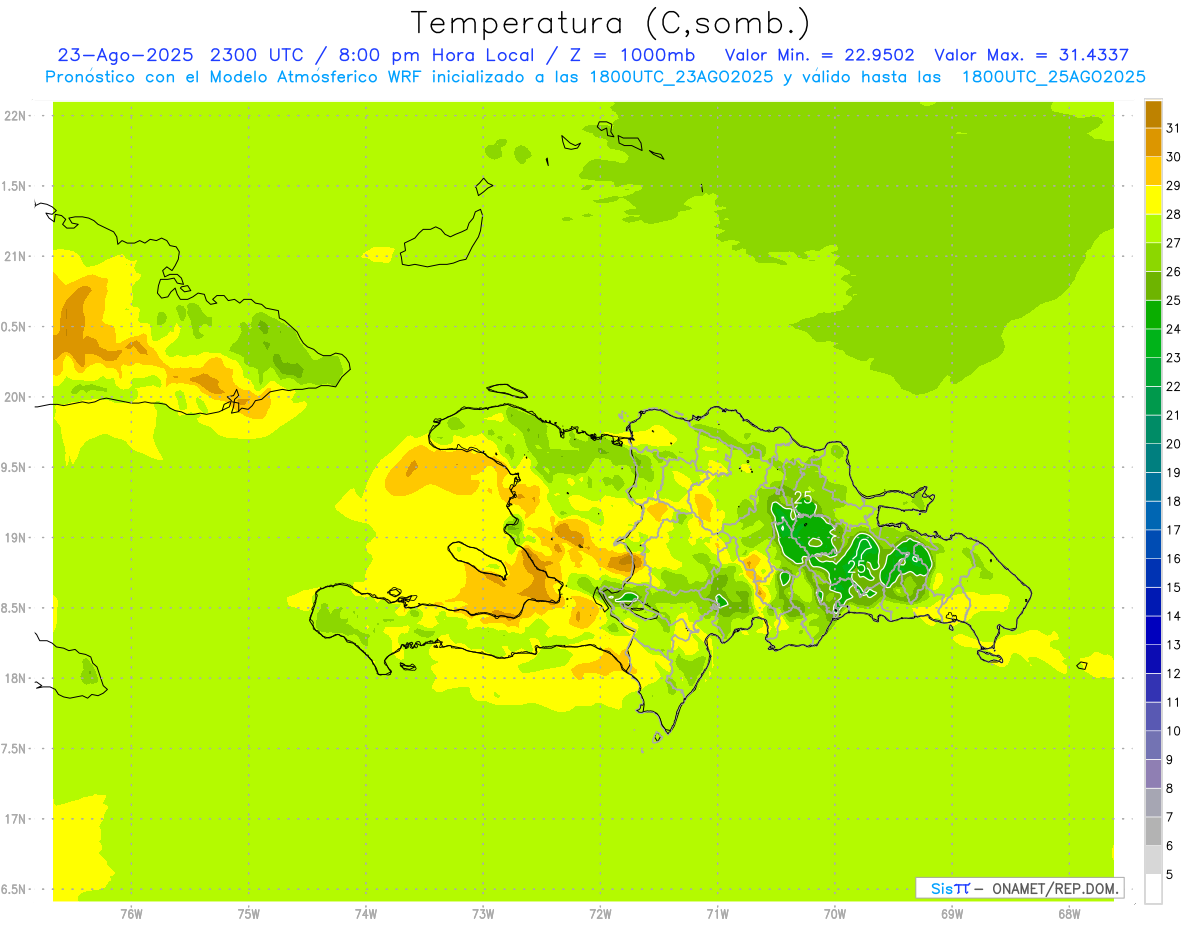
Task: Click the legend value '10'
Action: point(1174,731)
